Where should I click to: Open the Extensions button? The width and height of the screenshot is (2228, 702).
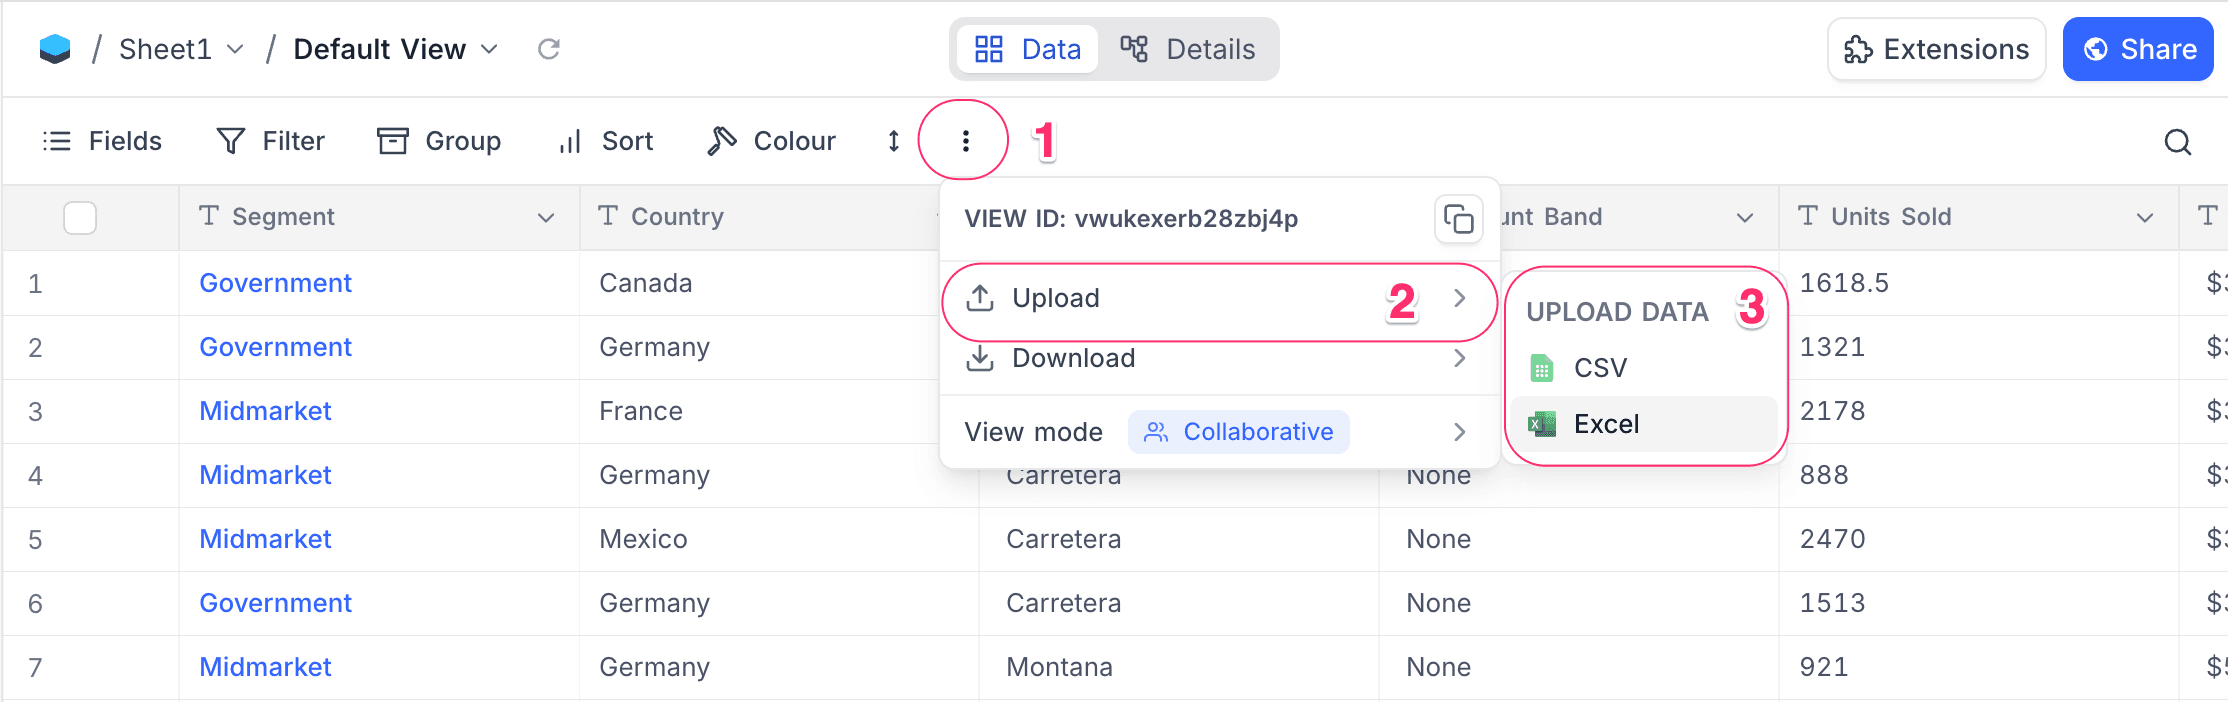tap(1936, 49)
